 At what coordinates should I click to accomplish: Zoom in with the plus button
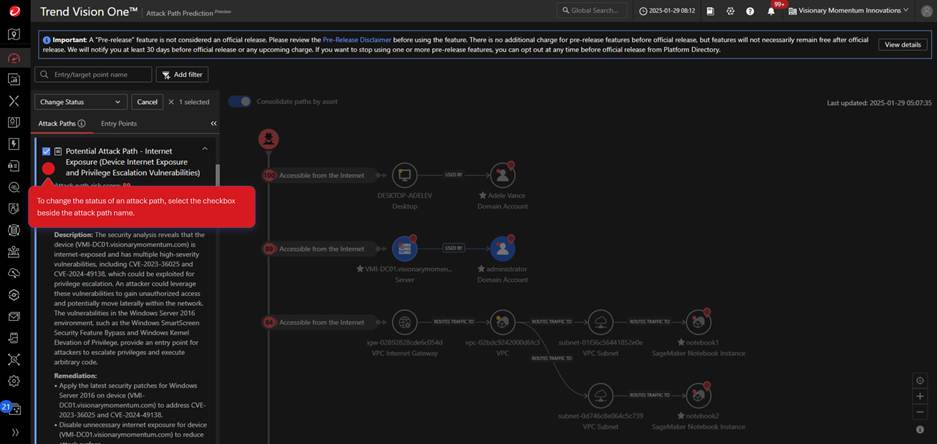click(x=920, y=396)
